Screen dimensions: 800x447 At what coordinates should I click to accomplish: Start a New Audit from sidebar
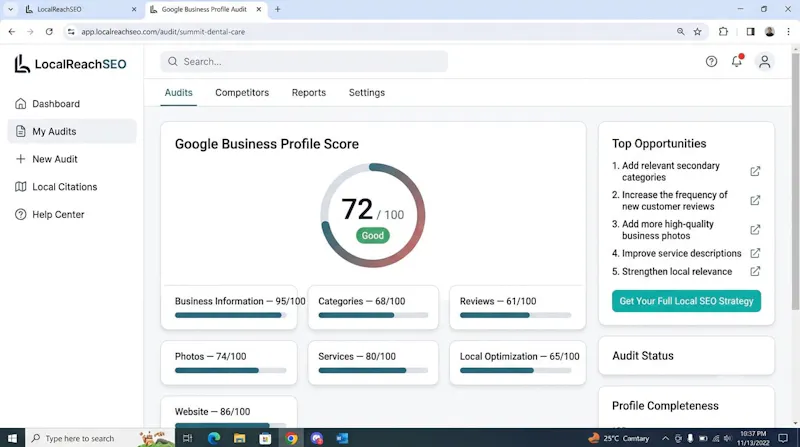(x=72, y=159)
